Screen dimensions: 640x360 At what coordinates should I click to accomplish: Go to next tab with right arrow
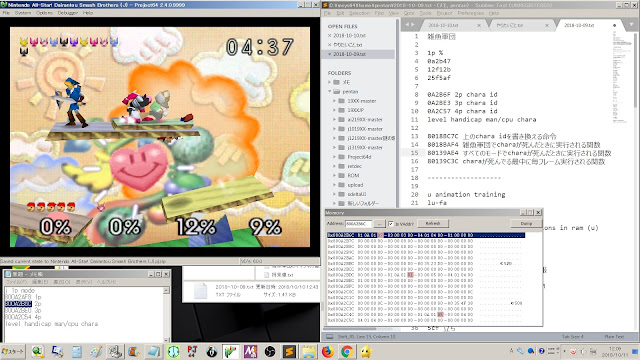412,24
